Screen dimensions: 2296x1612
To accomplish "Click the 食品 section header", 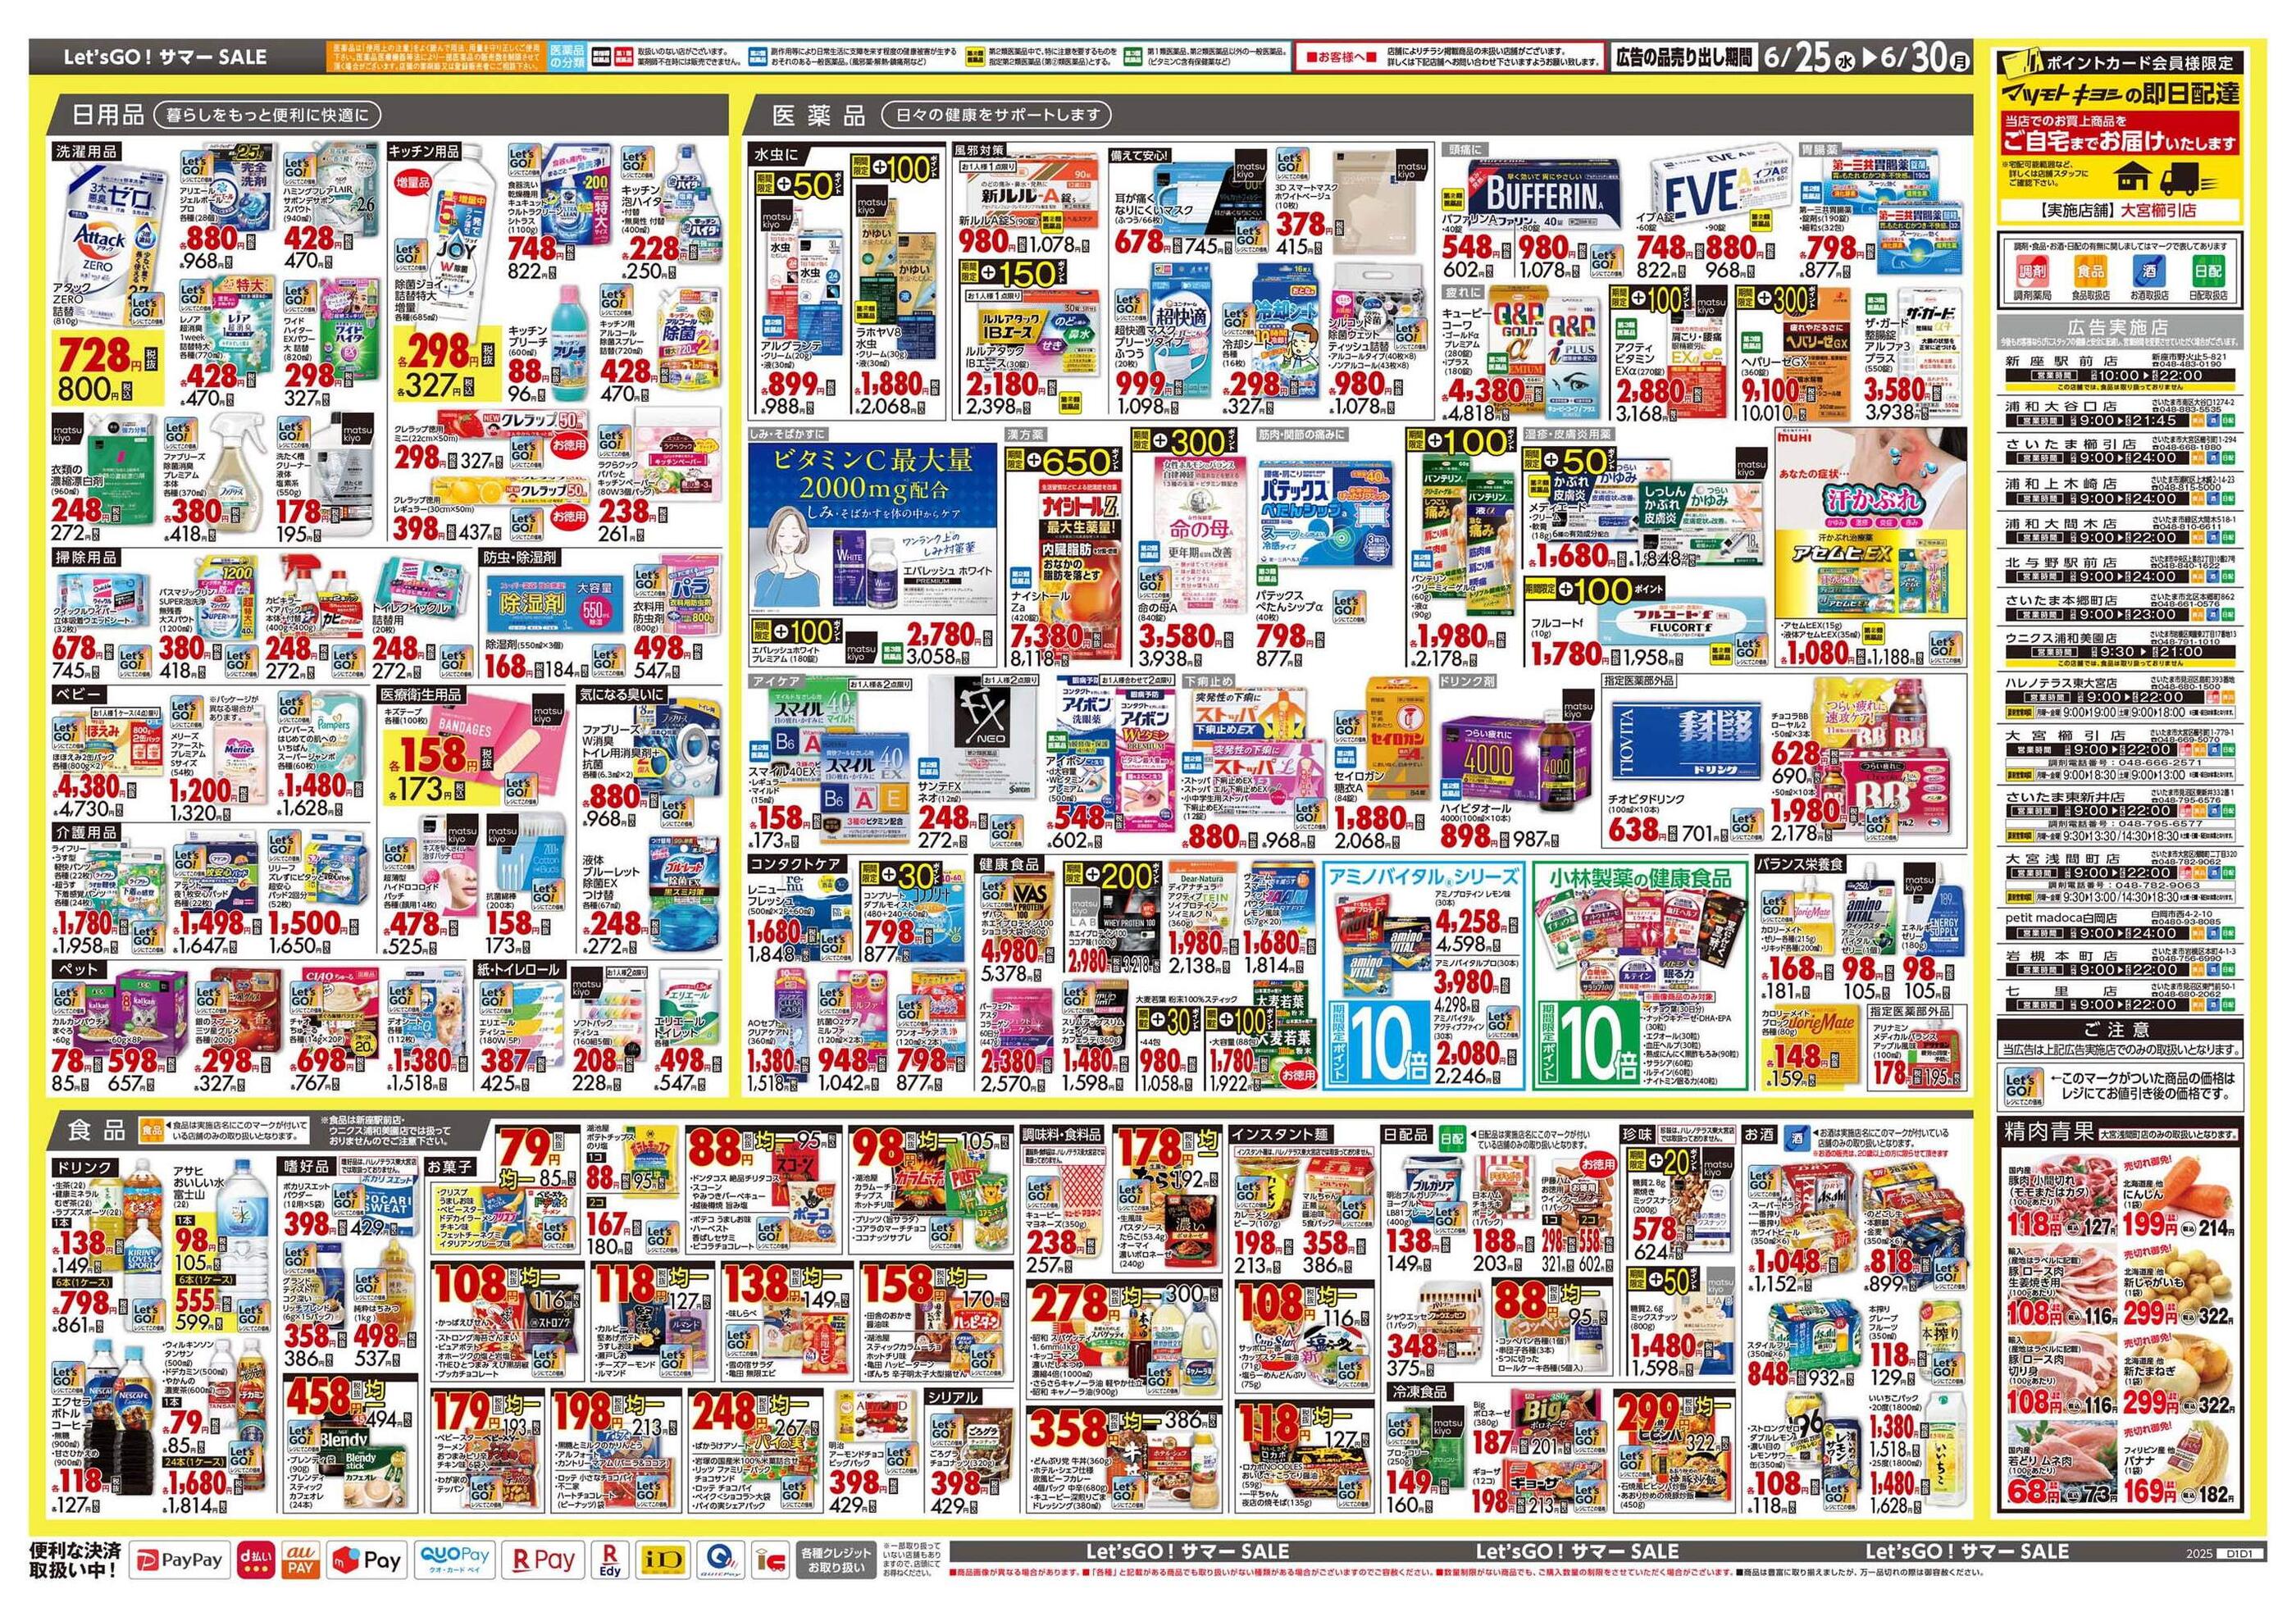I will pyautogui.click(x=96, y=1130).
